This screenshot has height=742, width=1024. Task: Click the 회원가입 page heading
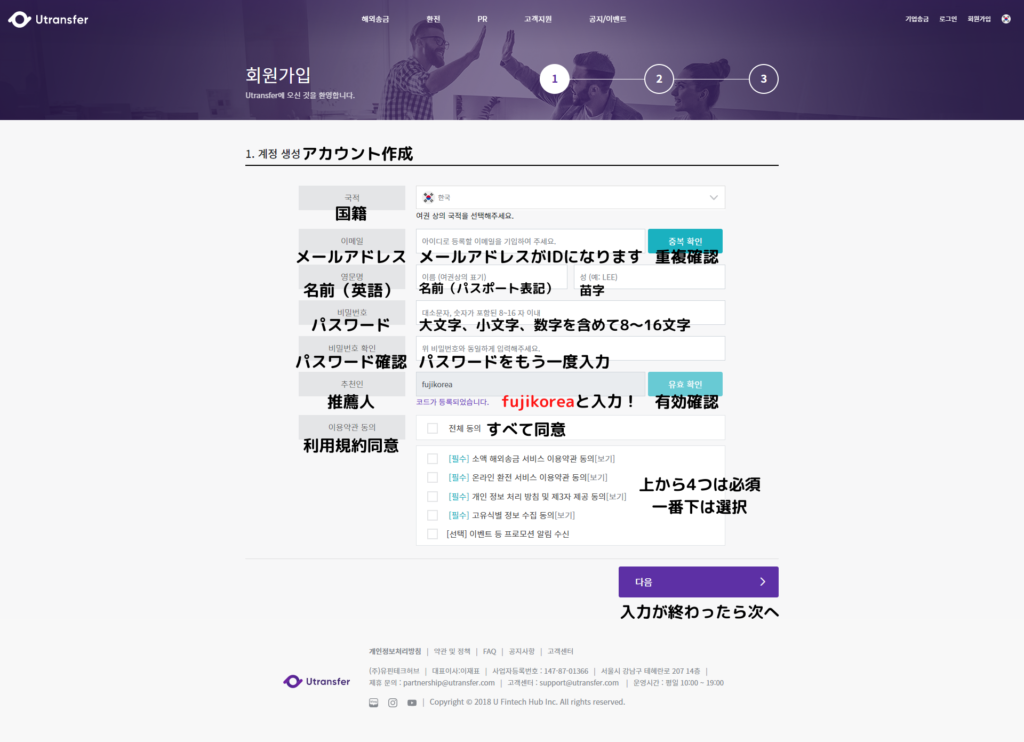(x=278, y=75)
